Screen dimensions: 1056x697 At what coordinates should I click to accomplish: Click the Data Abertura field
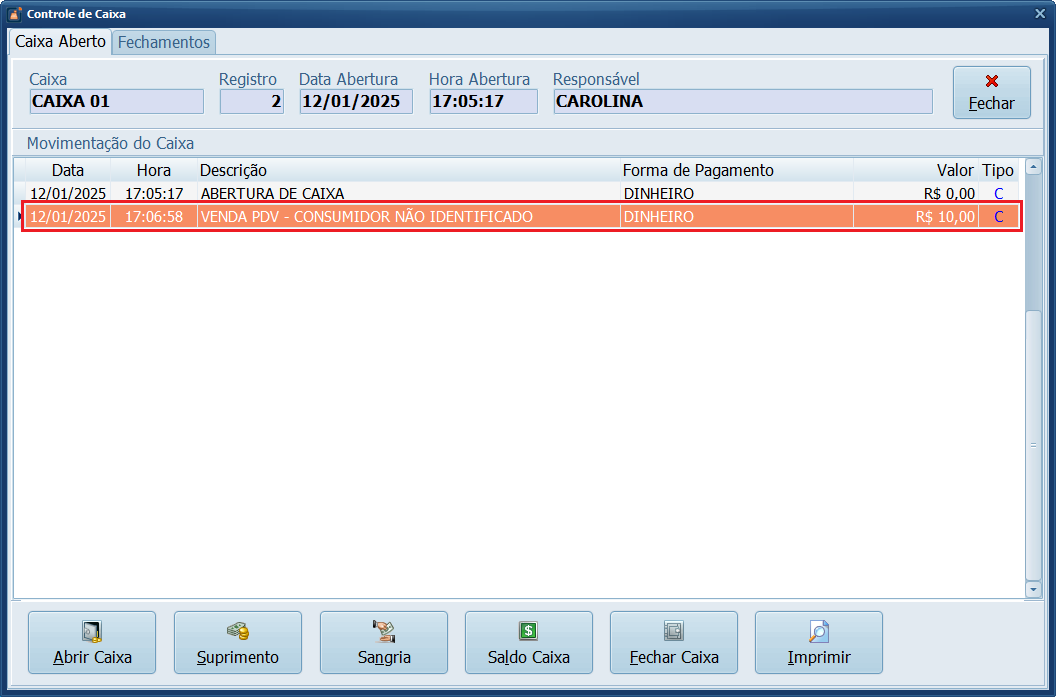tap(355, 101)
